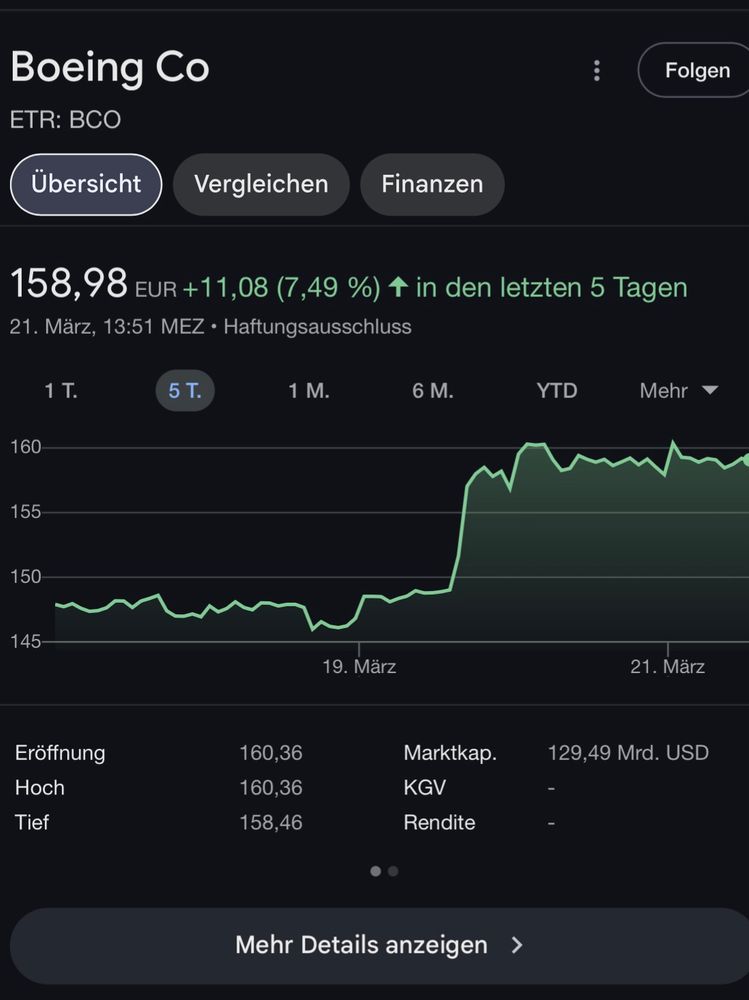Click the green up arrow icon
749x1000 pixels.
click(397, 287)
